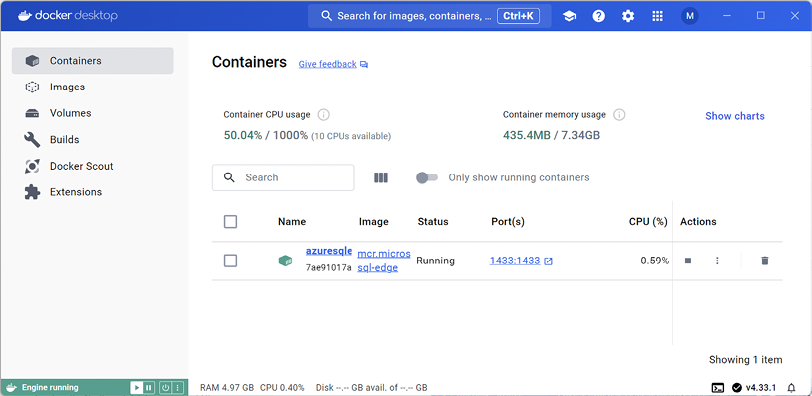This screenshot has height=396, width=812.
Task: Open the Volumes section in sidebar
Action: [x=93, y=113]
